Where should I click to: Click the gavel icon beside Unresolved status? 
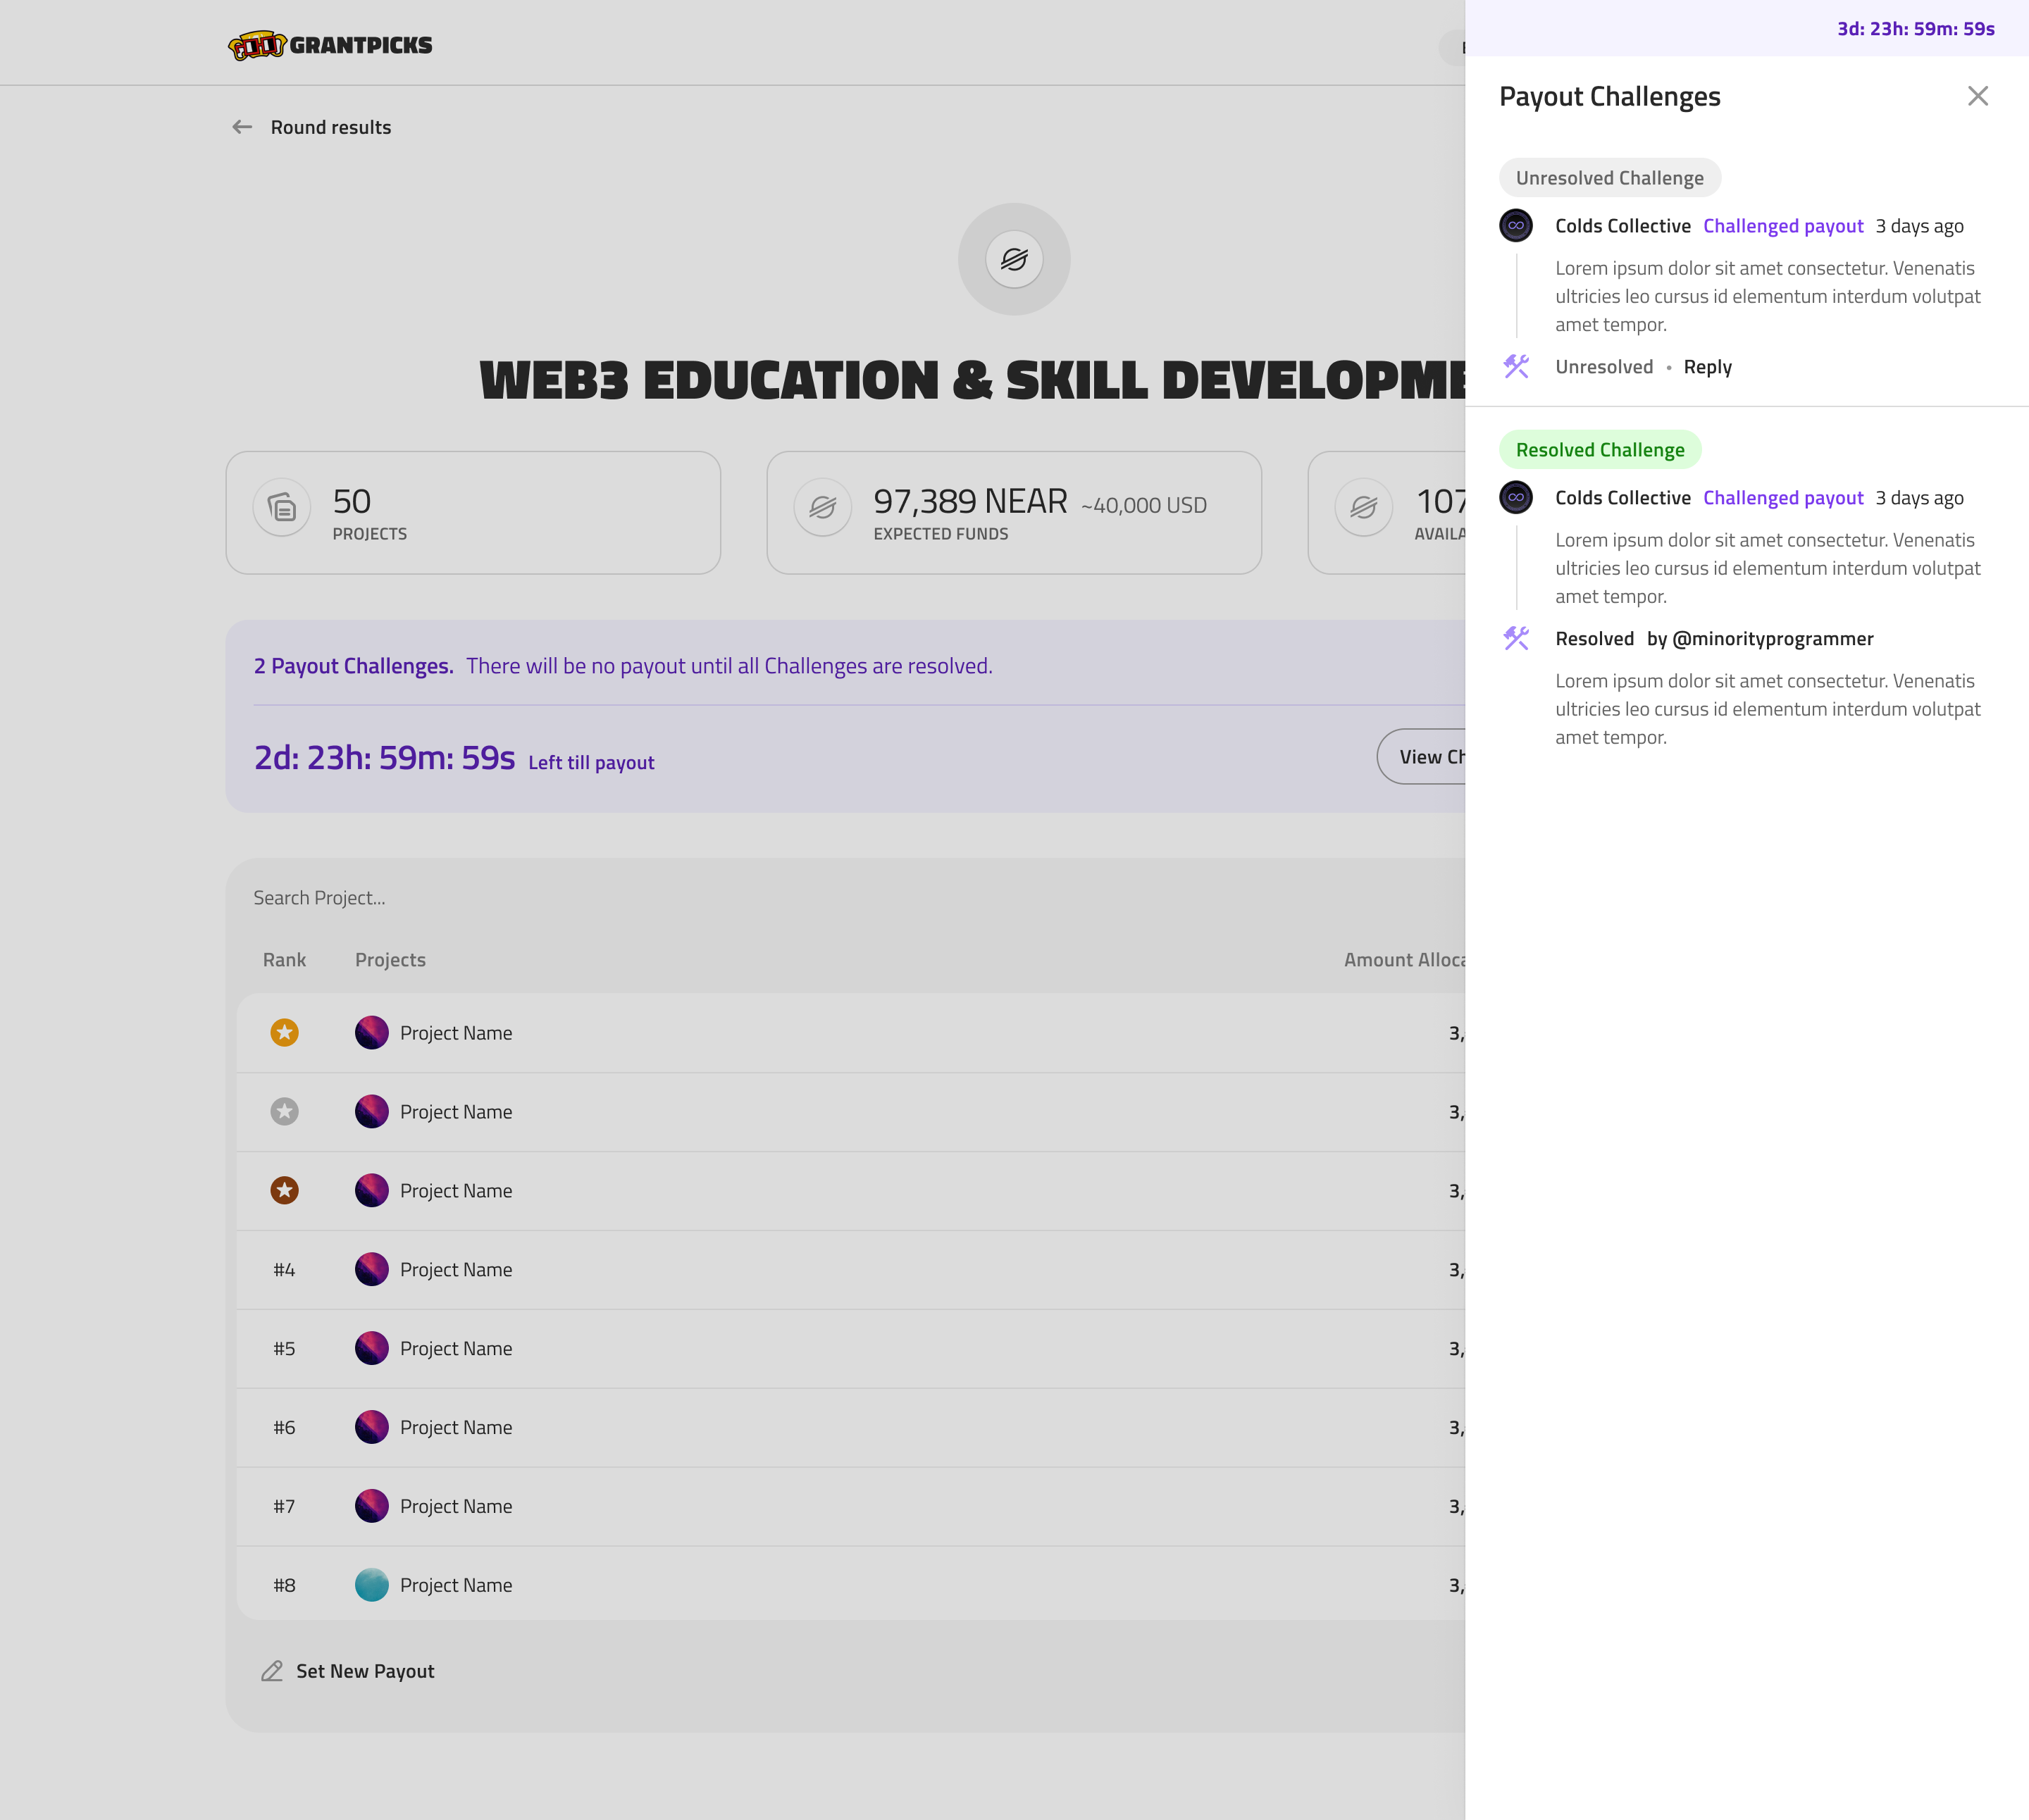tap(1515, 367)
